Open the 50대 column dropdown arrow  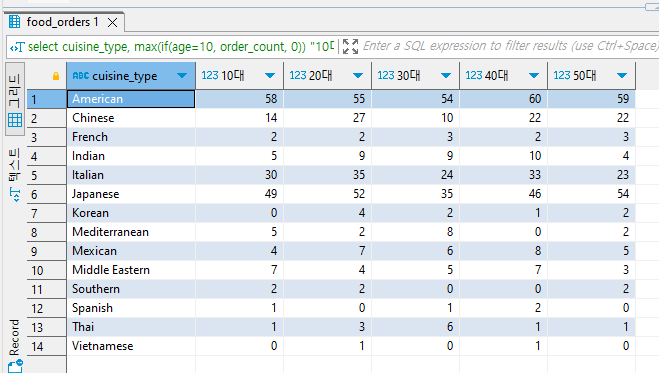coord(622,76)
